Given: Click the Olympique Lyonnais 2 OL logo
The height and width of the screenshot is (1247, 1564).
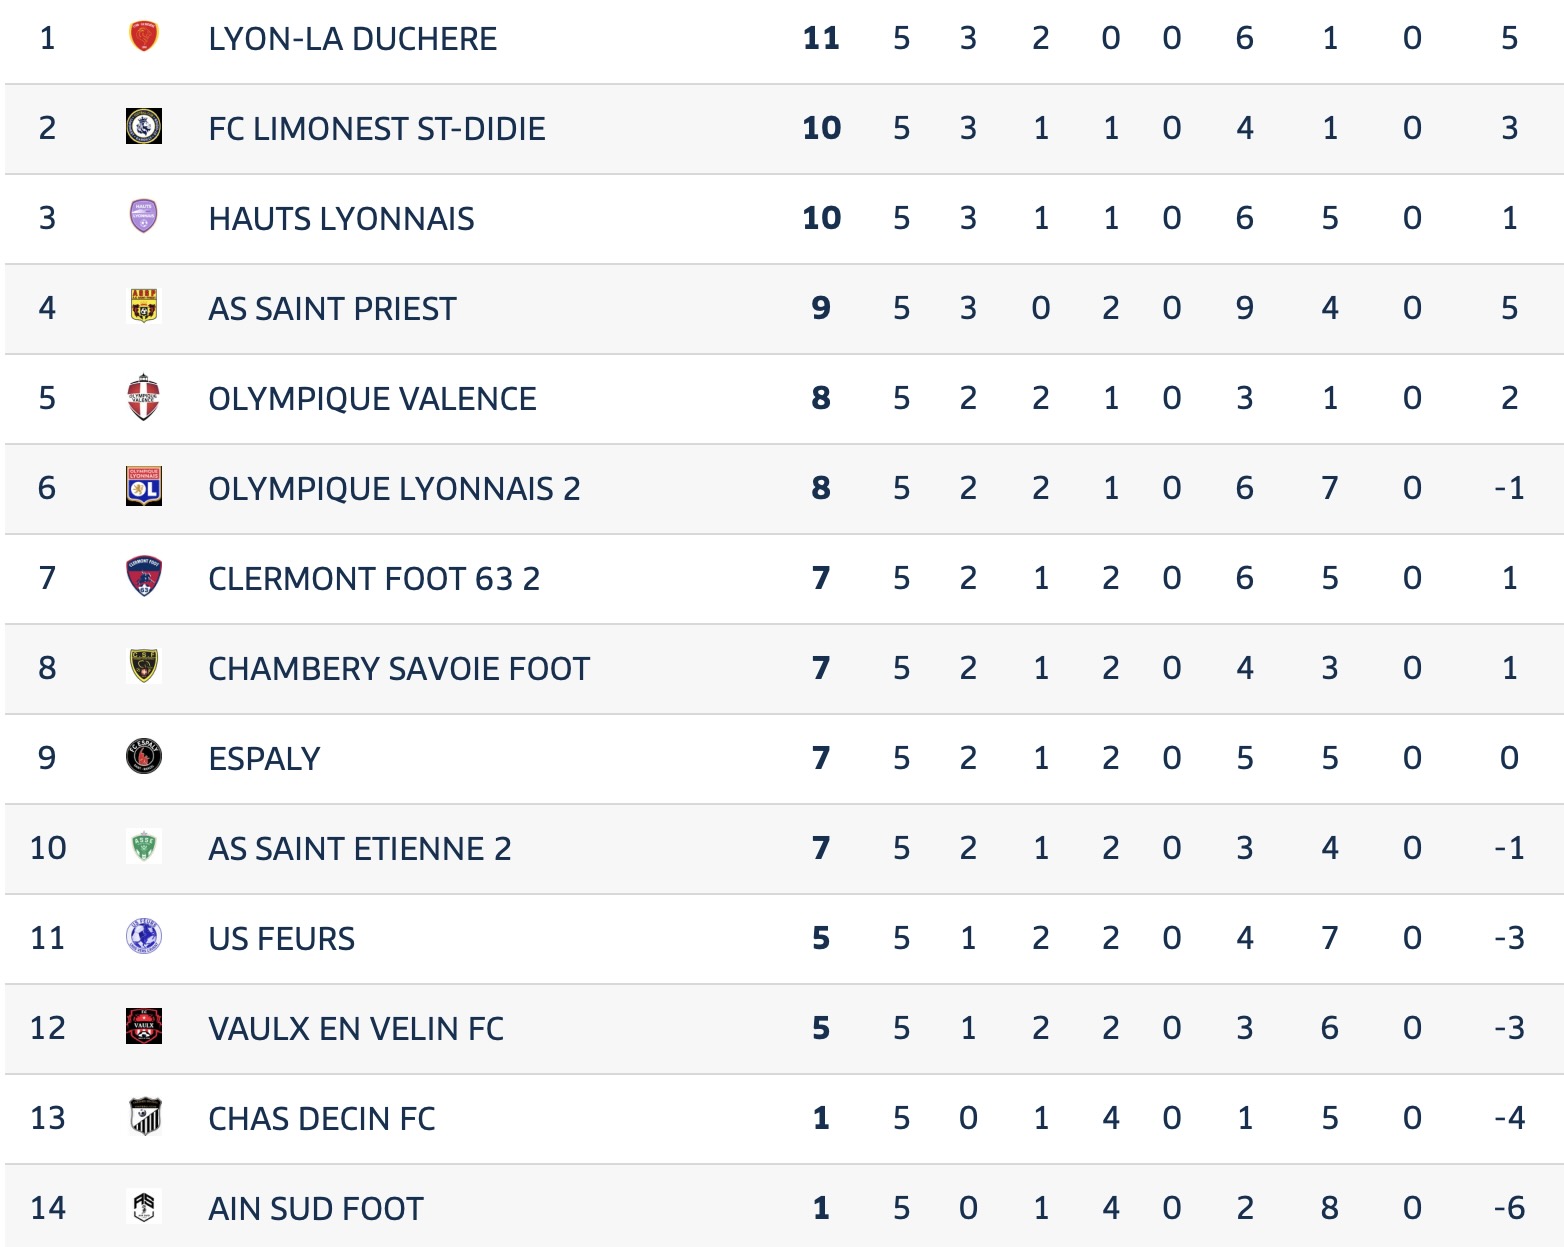Looking at the screenshot, I should [144, 487].
